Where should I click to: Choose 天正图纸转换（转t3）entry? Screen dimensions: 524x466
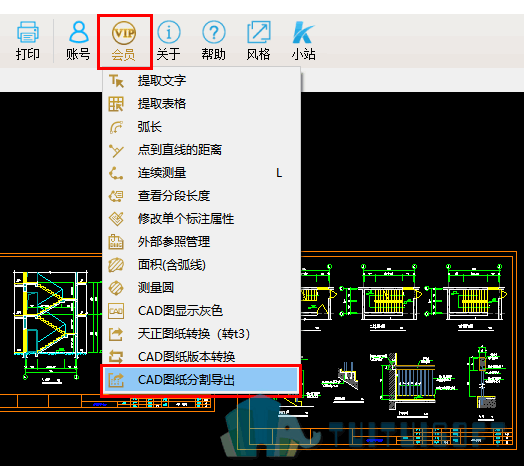[202, 334]
